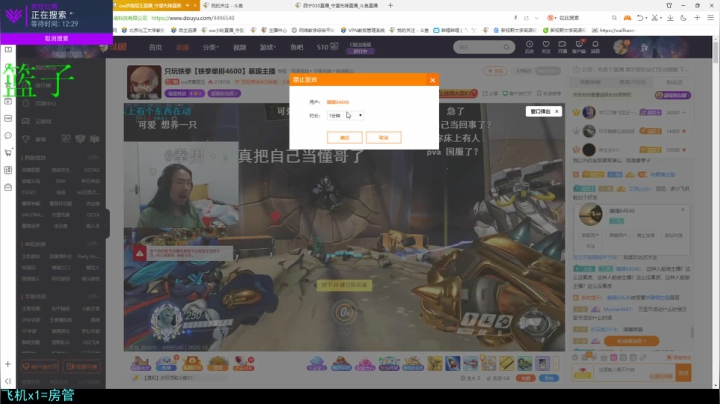Expand the gift bar more arrow
This screenshot has width=720, height=404.
point(556,363)
